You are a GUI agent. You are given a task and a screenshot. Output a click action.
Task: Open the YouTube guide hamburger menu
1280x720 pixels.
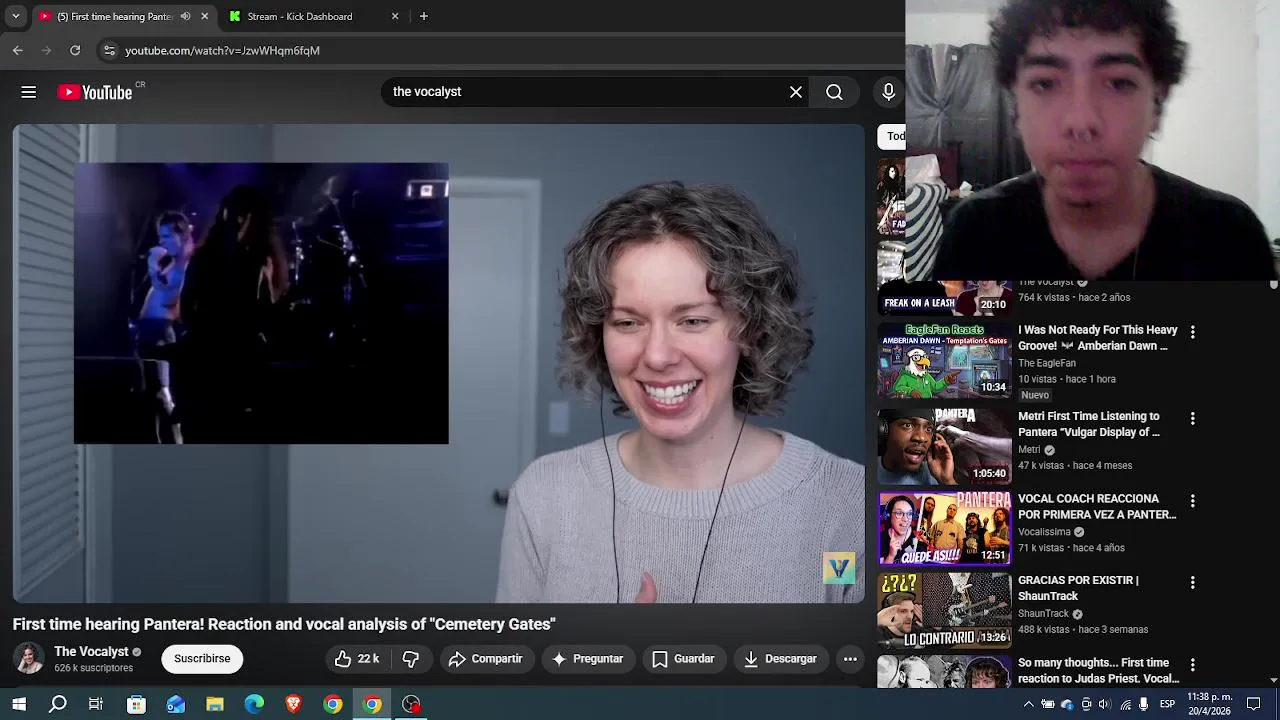[29, 92]
